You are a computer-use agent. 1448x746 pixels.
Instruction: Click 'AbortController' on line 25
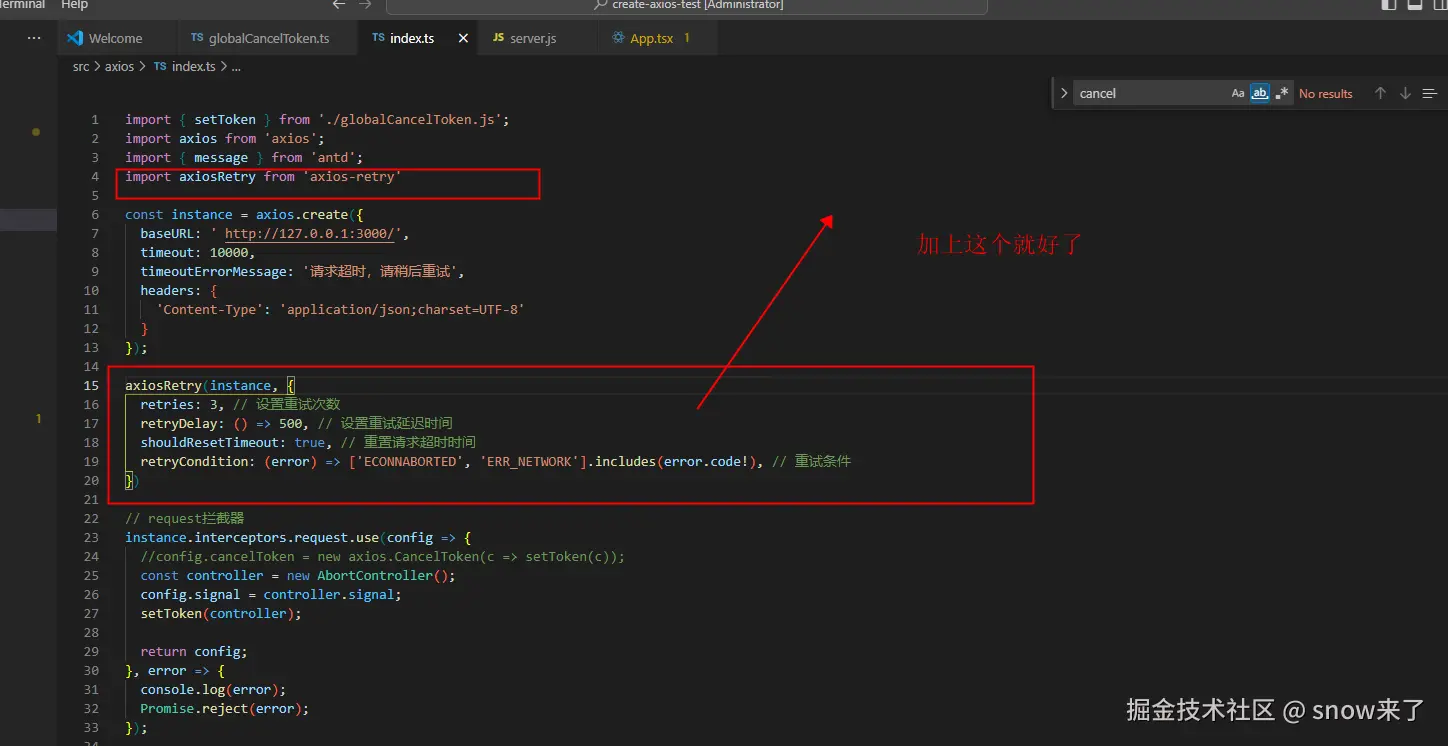375,575
